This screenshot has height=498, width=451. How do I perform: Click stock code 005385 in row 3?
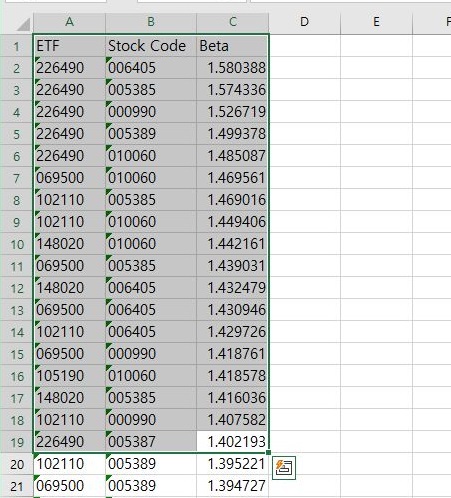[x=151, y=90]
